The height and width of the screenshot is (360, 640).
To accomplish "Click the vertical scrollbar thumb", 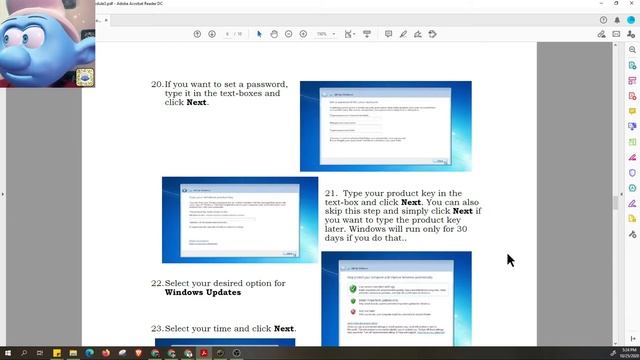I will [616, 202].
